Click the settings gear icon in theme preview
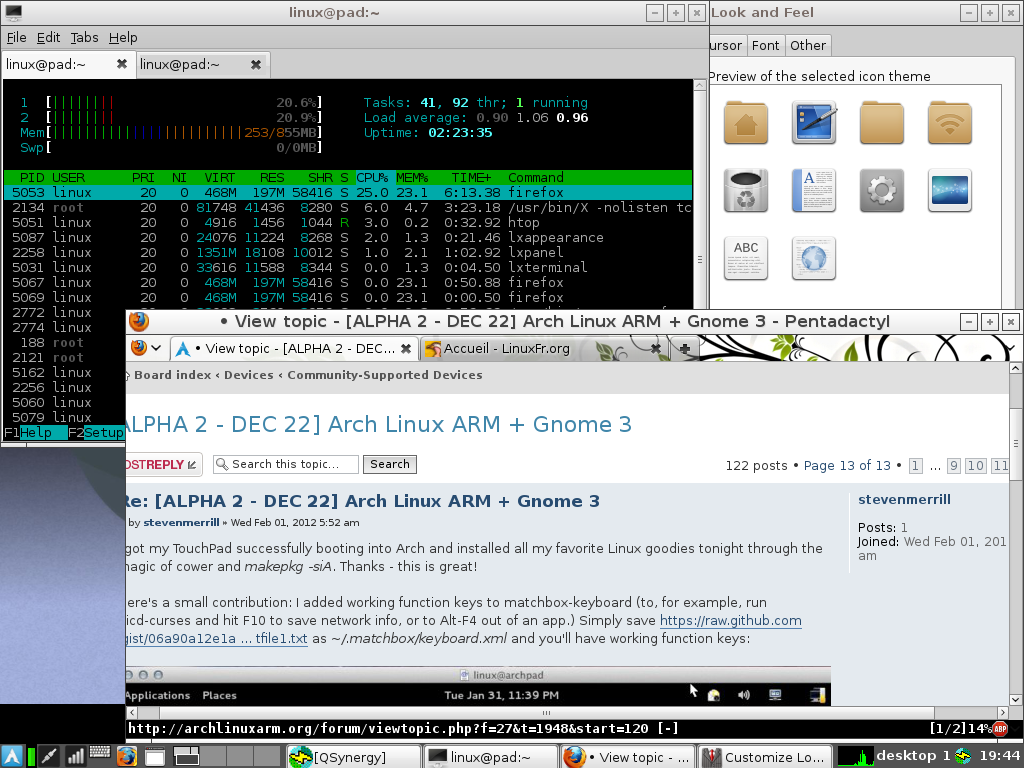The height and width of the screenshot is (768, 1024). click(882, 190)
